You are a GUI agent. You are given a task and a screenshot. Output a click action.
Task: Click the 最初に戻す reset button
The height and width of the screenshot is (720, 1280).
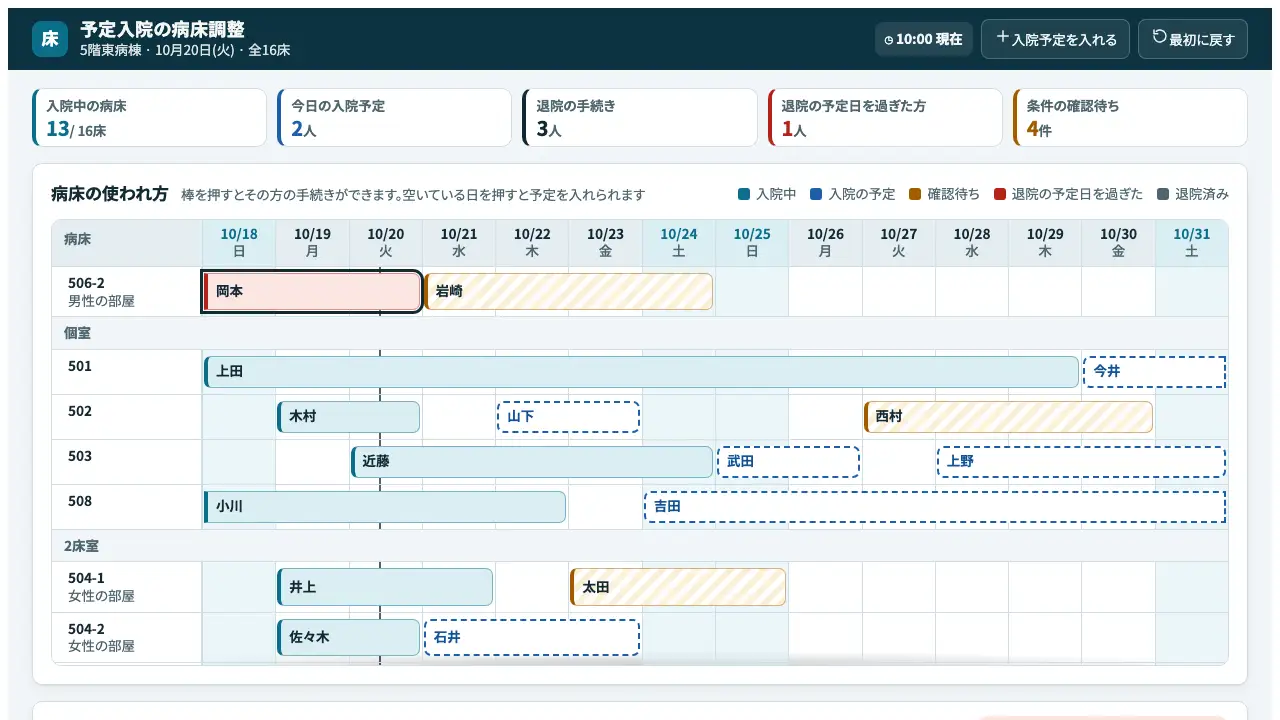coord(1193,39)
